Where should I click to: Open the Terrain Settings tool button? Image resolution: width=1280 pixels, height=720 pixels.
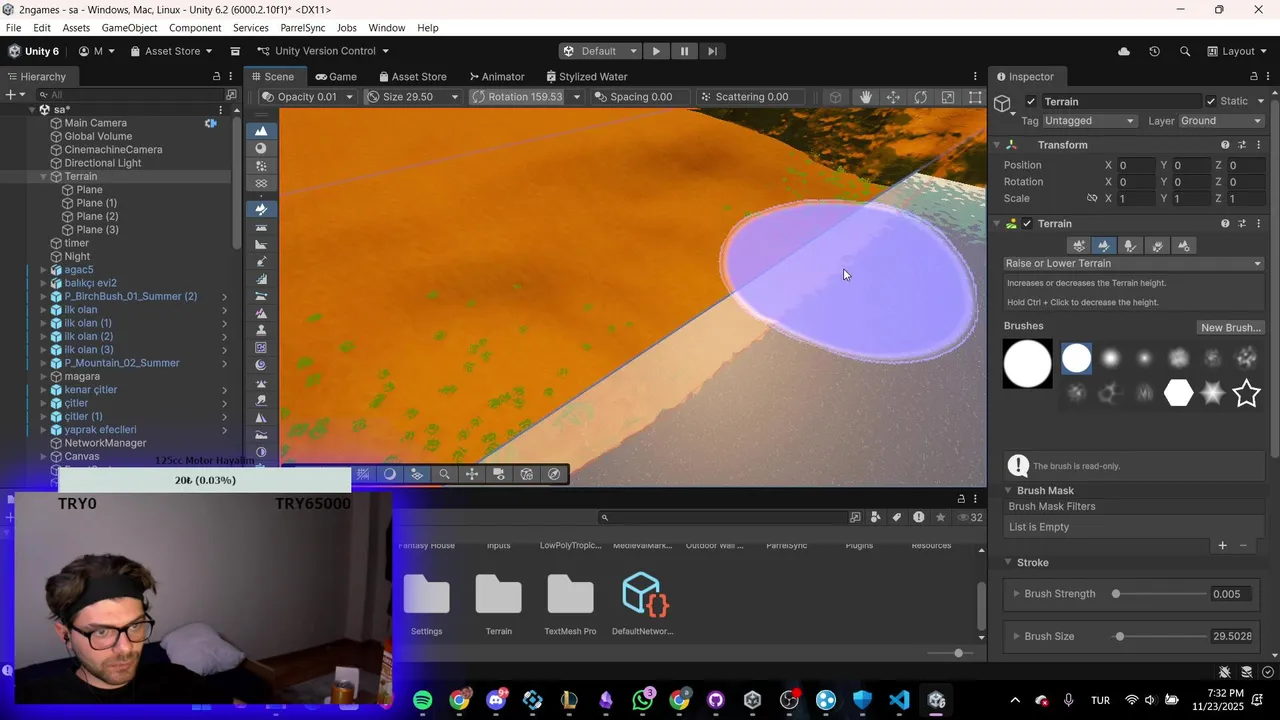1184,246
